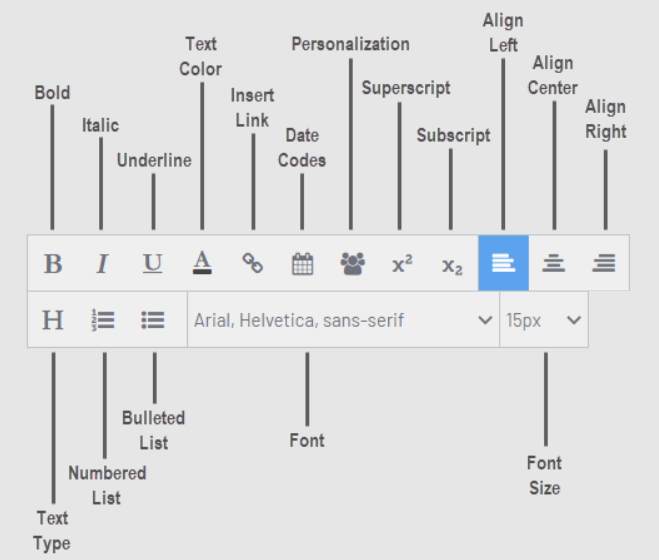
Task: Align text to the right
Action: pyautogui.click(x=604, y=264)
